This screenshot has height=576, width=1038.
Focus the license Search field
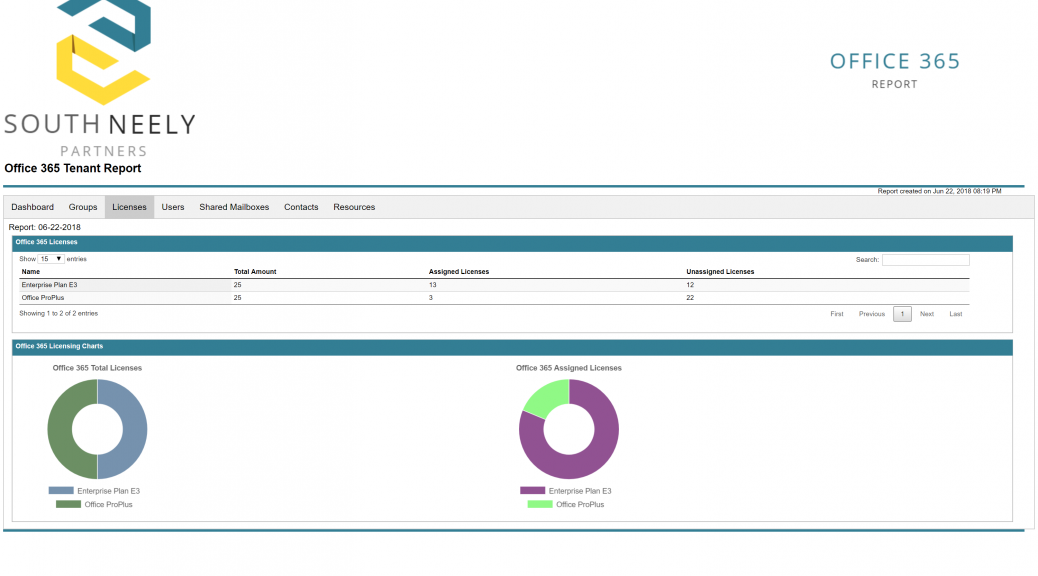tap(925, 260)
